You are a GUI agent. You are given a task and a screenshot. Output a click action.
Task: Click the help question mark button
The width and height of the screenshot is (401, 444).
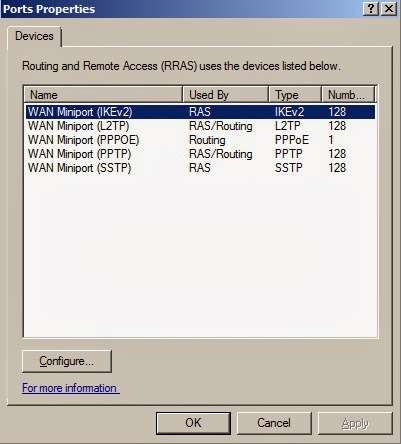point(371,9)
